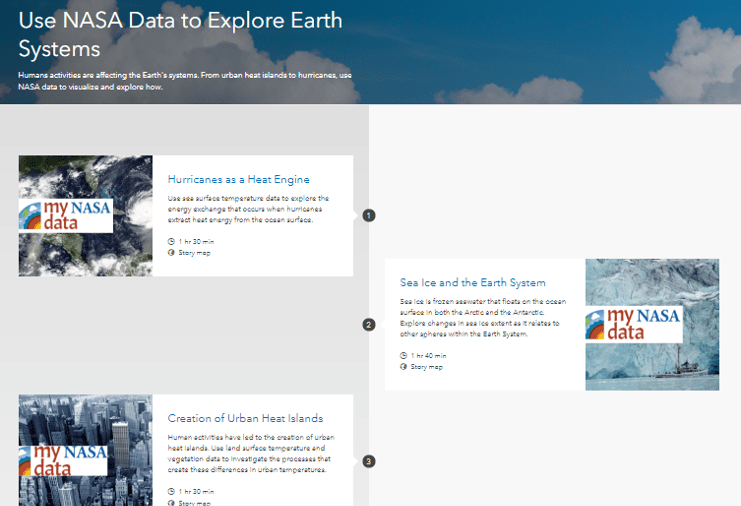
Task: Click the clock icon in Hurricanes card
Action: [x=171, y=241]
